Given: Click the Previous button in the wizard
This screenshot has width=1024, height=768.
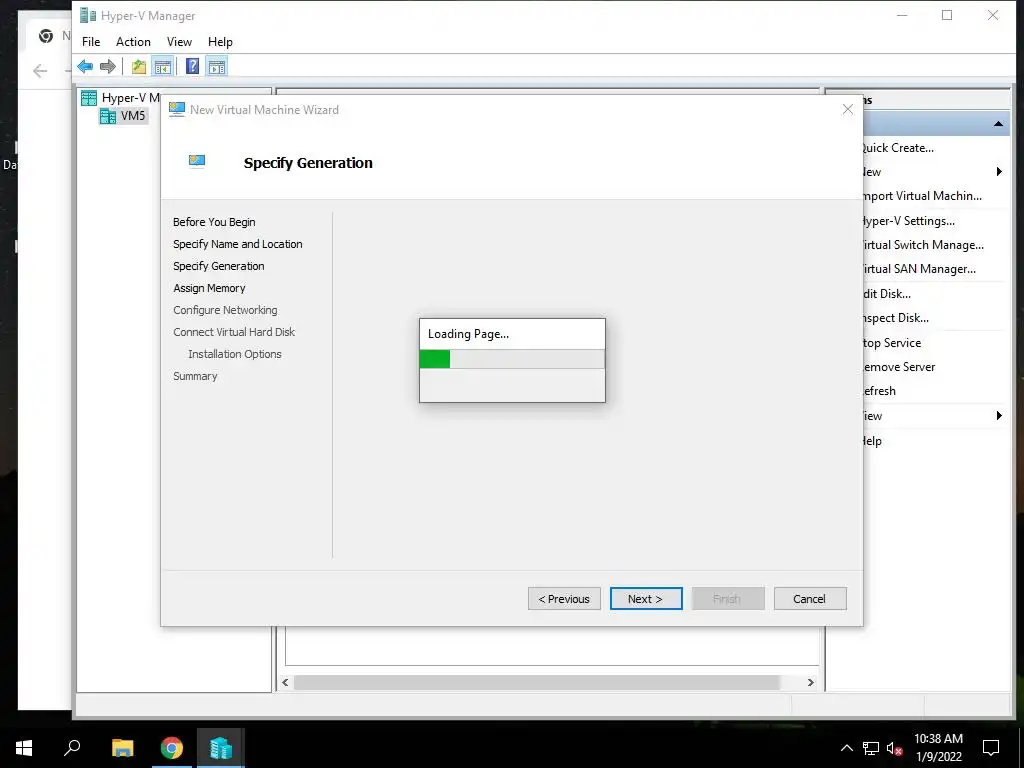Looking at the screenshot, I should coord(564,599).
